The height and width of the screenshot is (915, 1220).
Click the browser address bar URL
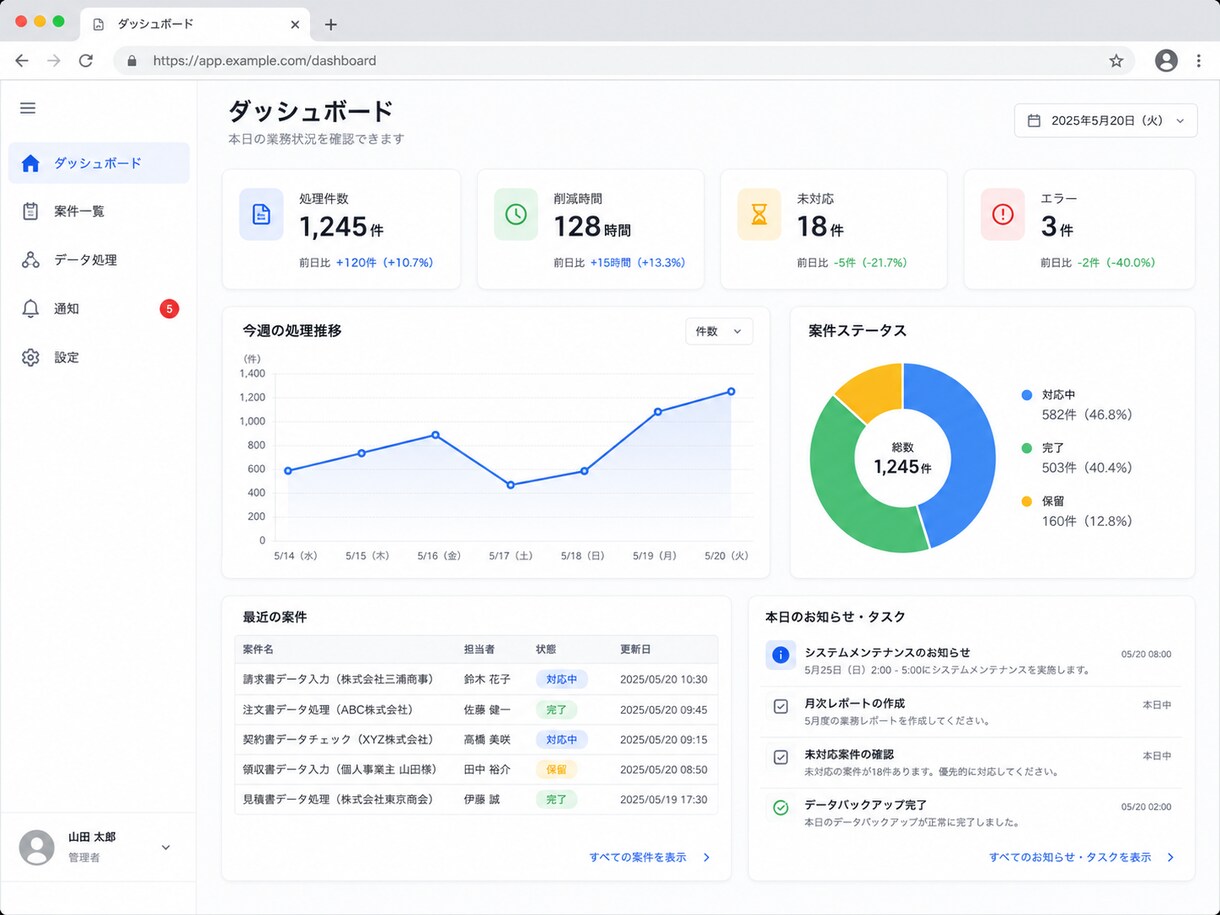[265, 61]
